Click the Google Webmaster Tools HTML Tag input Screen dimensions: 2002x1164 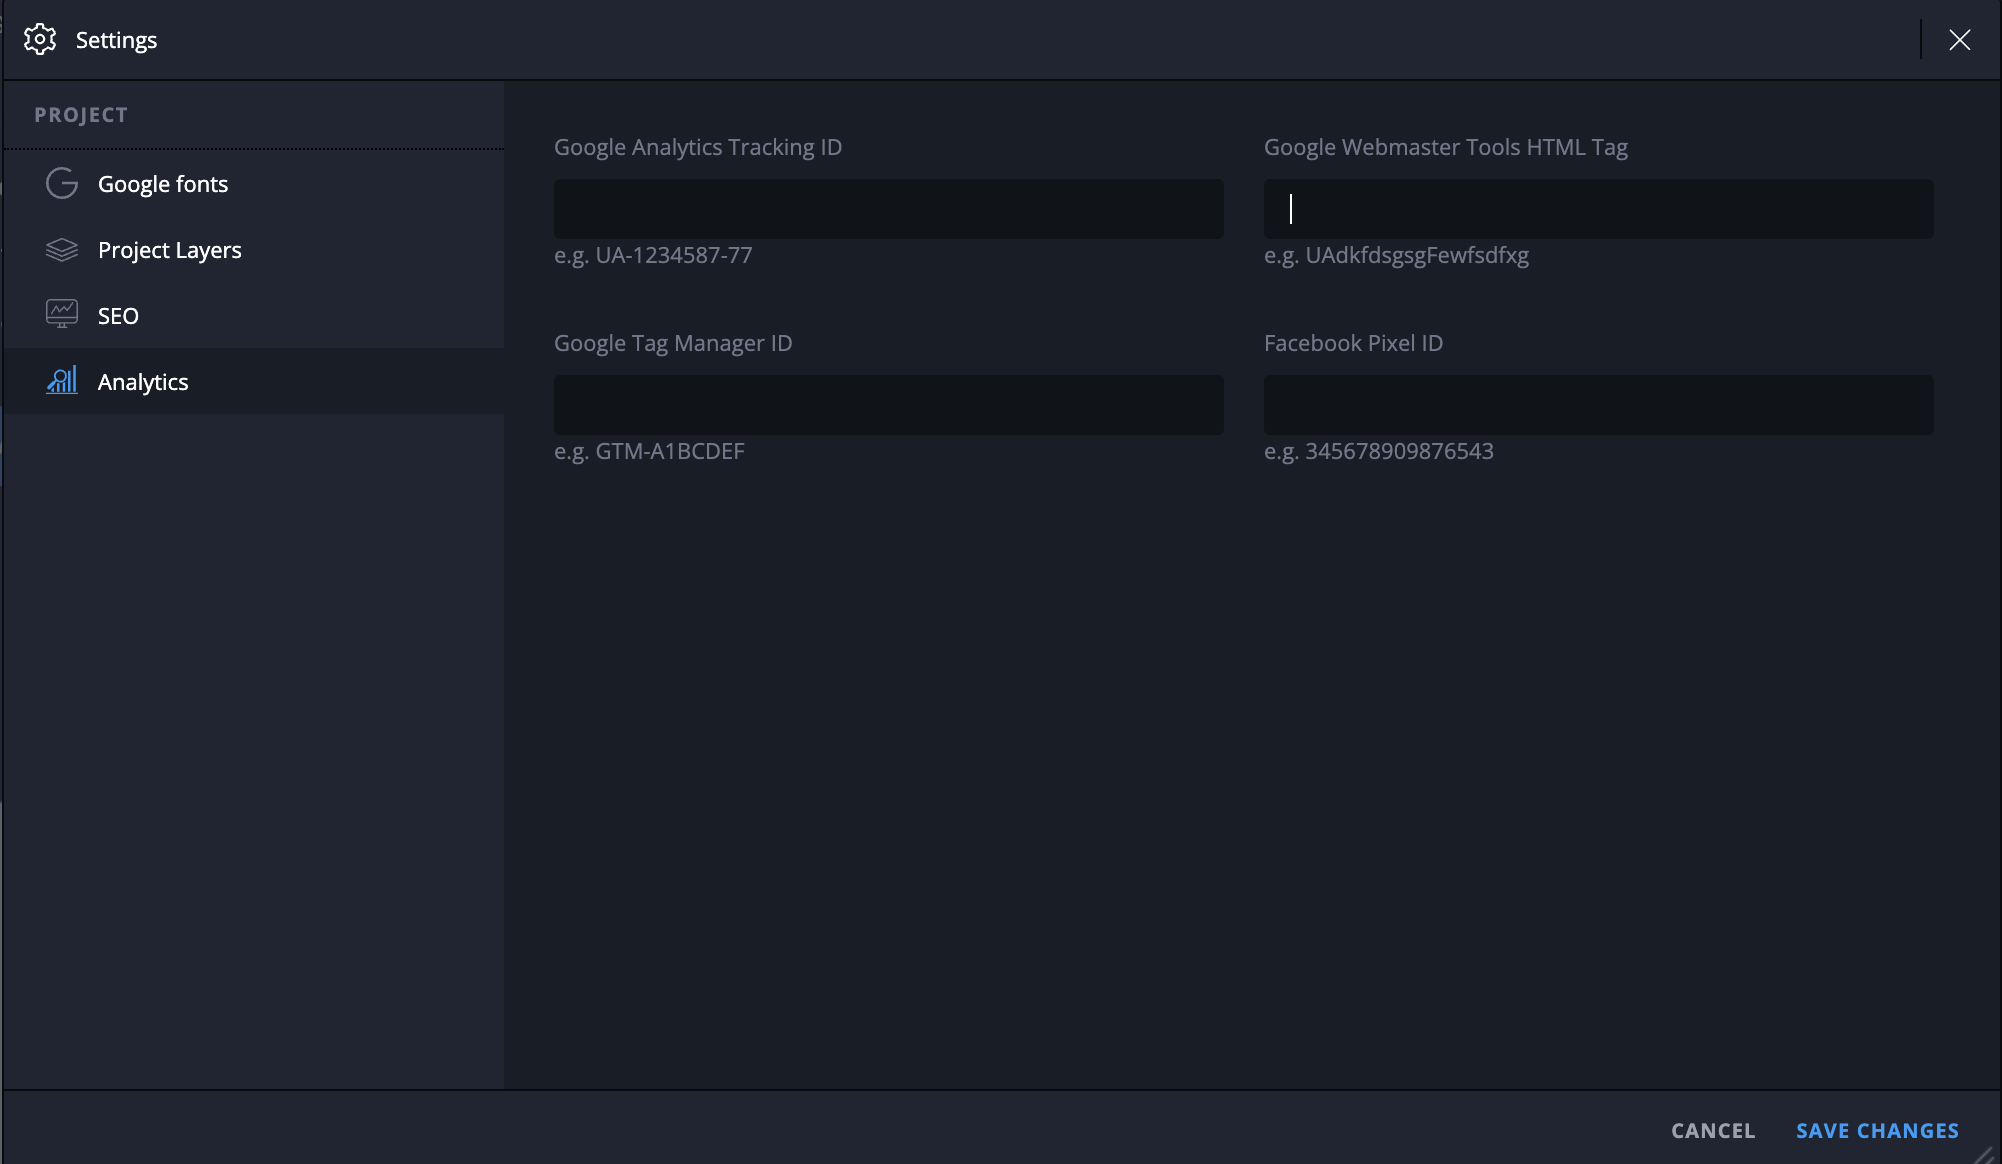pyautogui.click(x=1598, y=209)
